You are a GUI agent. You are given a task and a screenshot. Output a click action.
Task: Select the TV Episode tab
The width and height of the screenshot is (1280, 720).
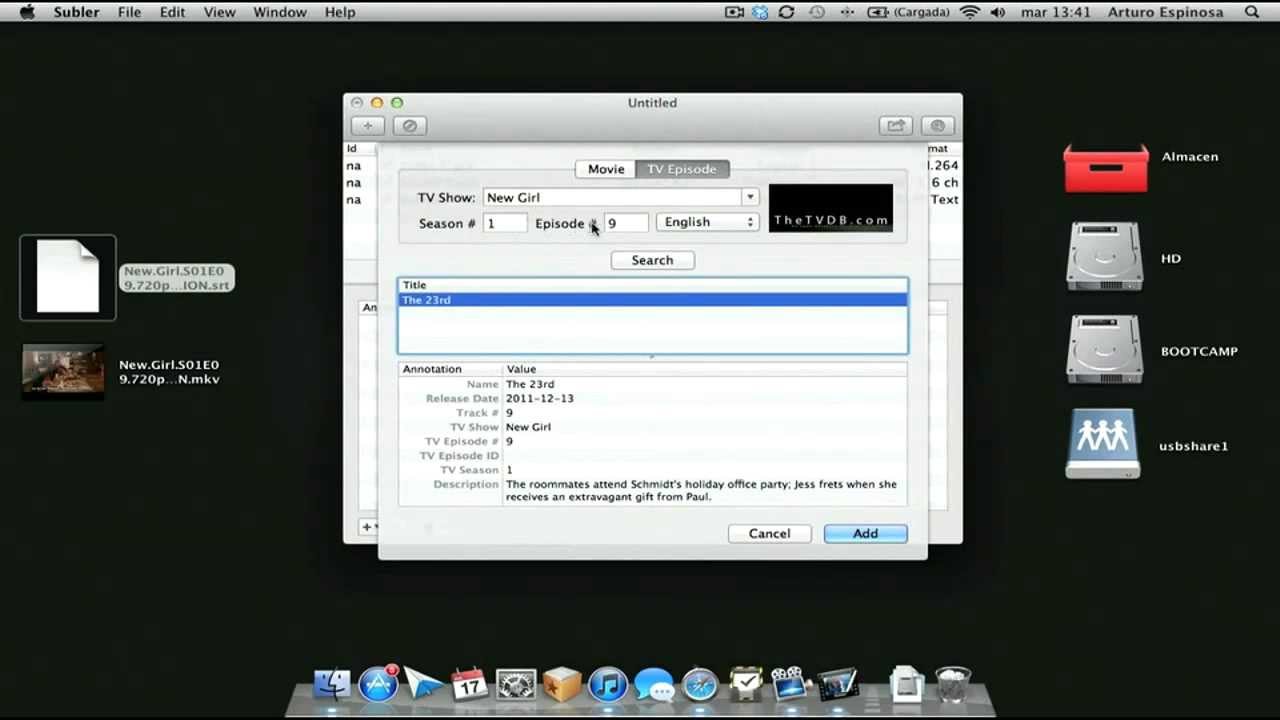pos(682,169)
